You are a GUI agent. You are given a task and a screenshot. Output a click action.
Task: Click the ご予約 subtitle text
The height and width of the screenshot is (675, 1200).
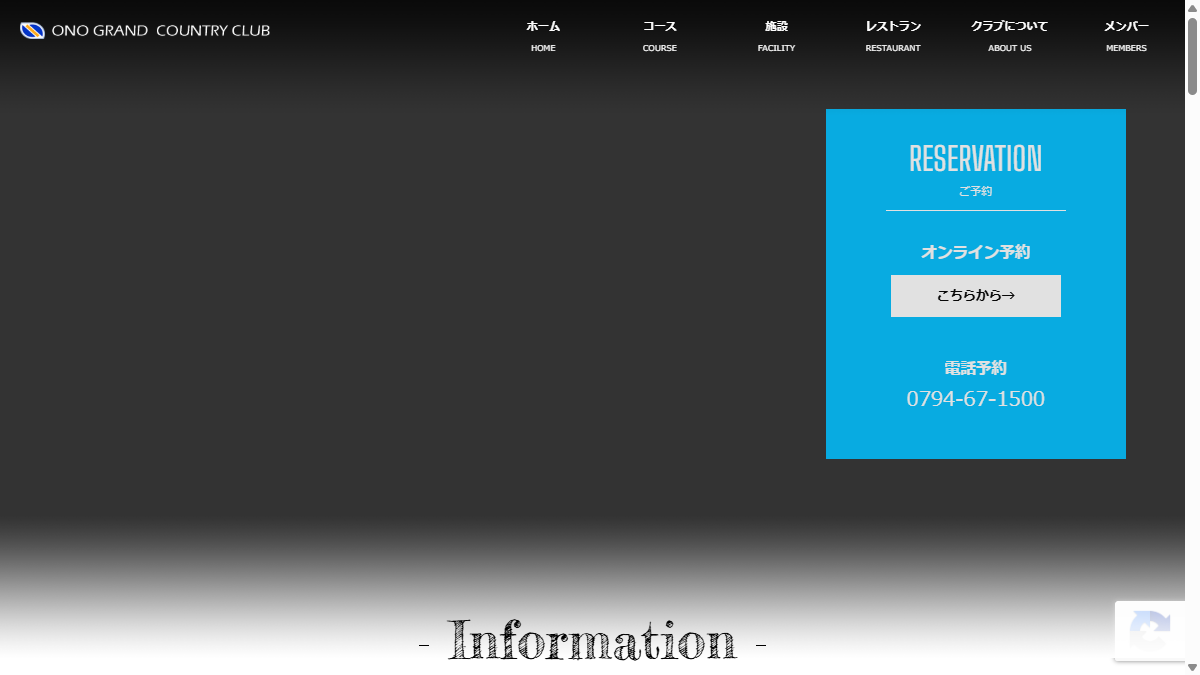click(x=976, y=191)
